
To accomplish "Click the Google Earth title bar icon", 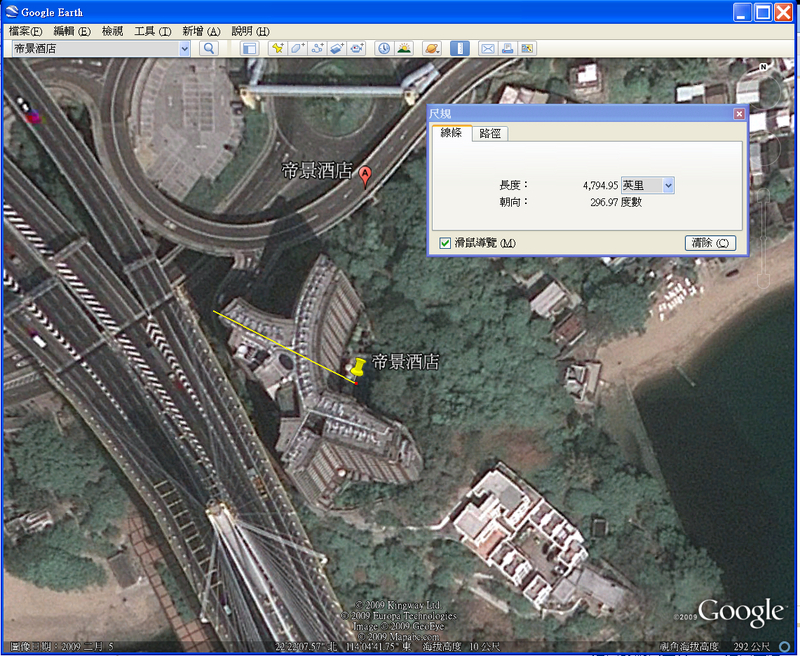I will click(11, 12).
